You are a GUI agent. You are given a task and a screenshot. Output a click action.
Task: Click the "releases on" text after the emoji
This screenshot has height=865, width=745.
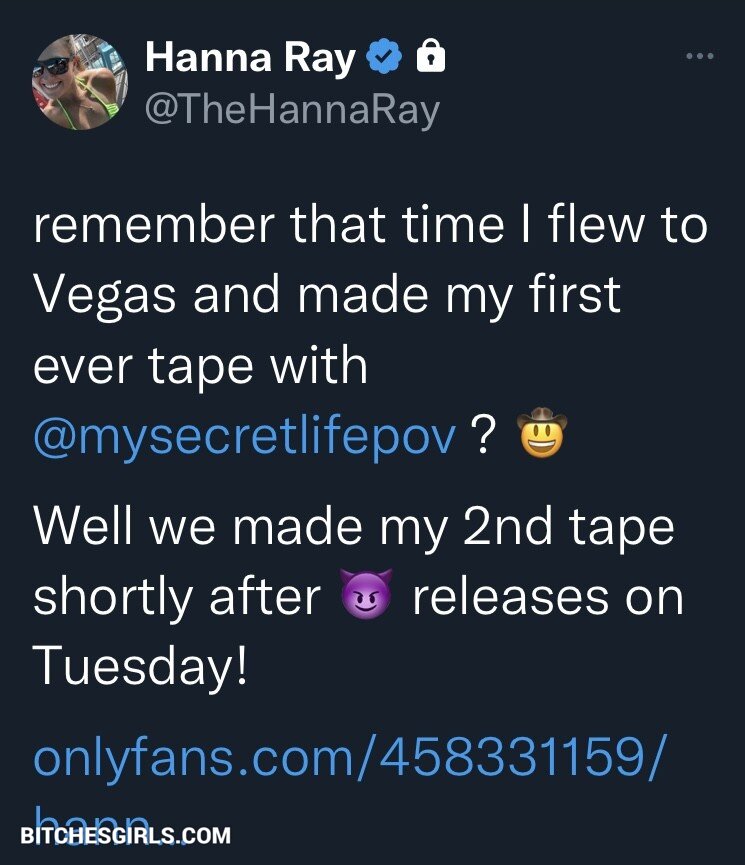pyautogui.click(x=547, y=598)
